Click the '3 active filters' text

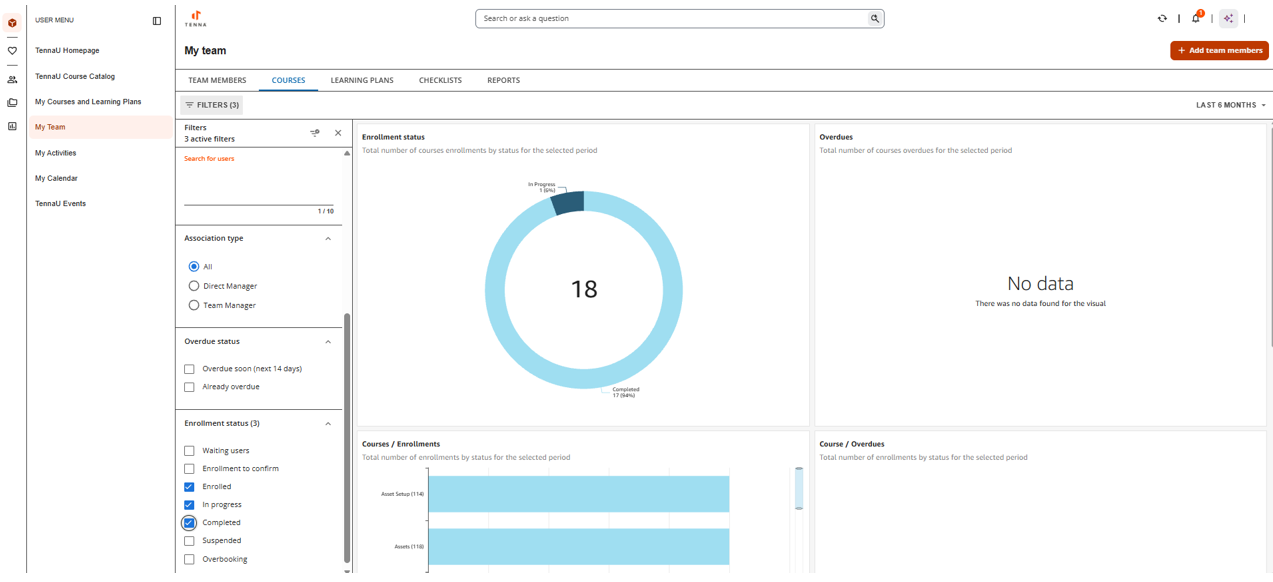(210, 139)
